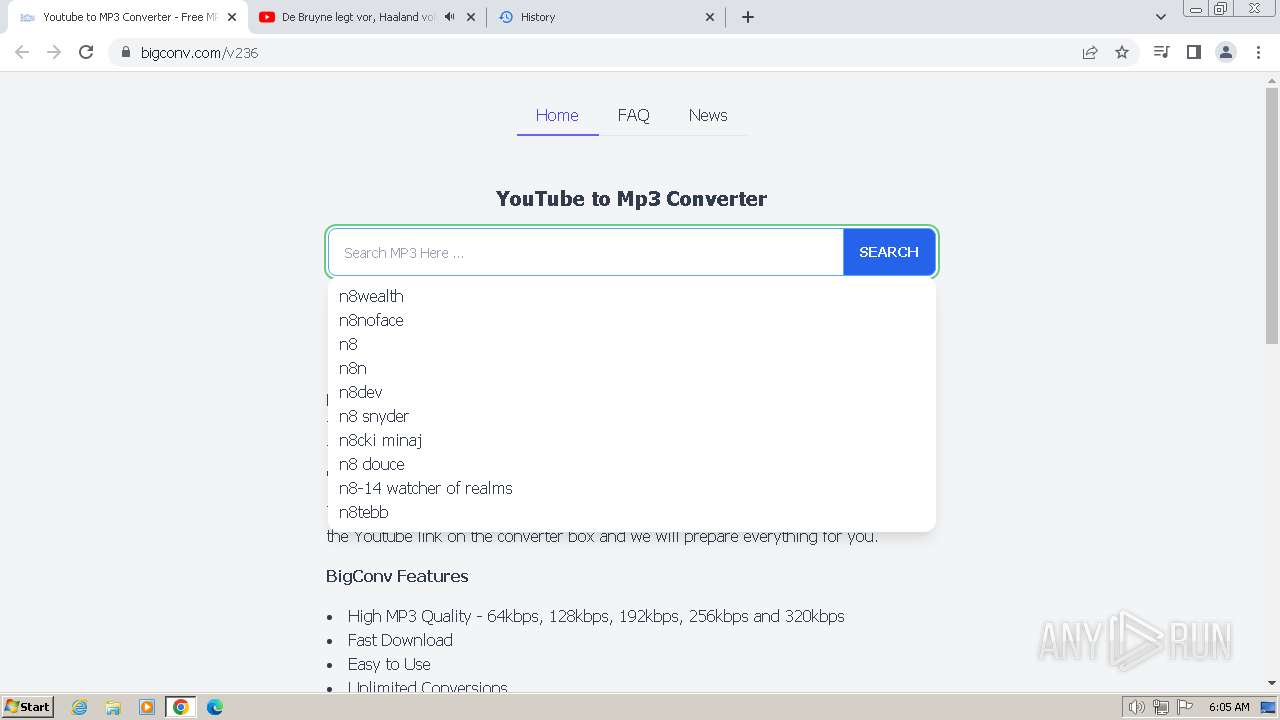
Task: Close the Youtube to MP3 Converter tab
Action: click(x=231, y=17)
